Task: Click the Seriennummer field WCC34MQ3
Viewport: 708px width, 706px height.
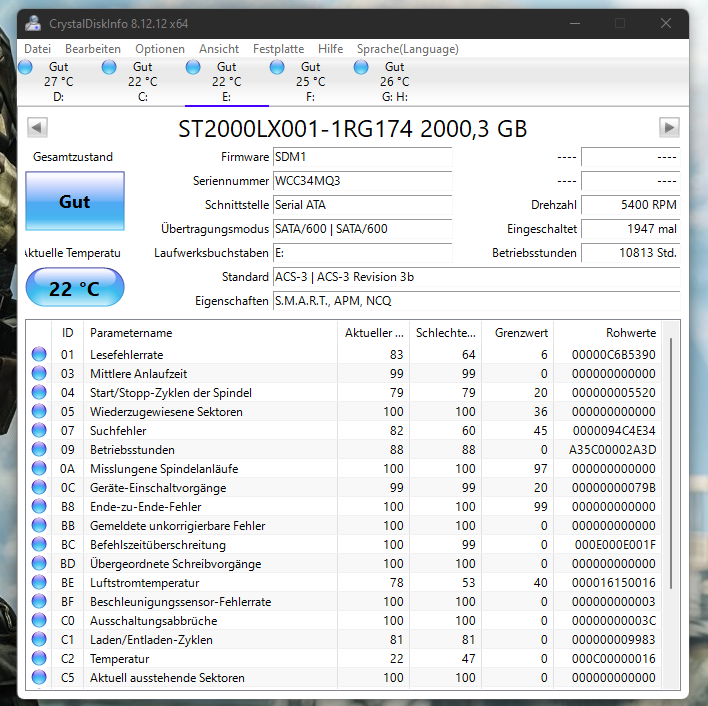Action: click(x=362, y=181)
